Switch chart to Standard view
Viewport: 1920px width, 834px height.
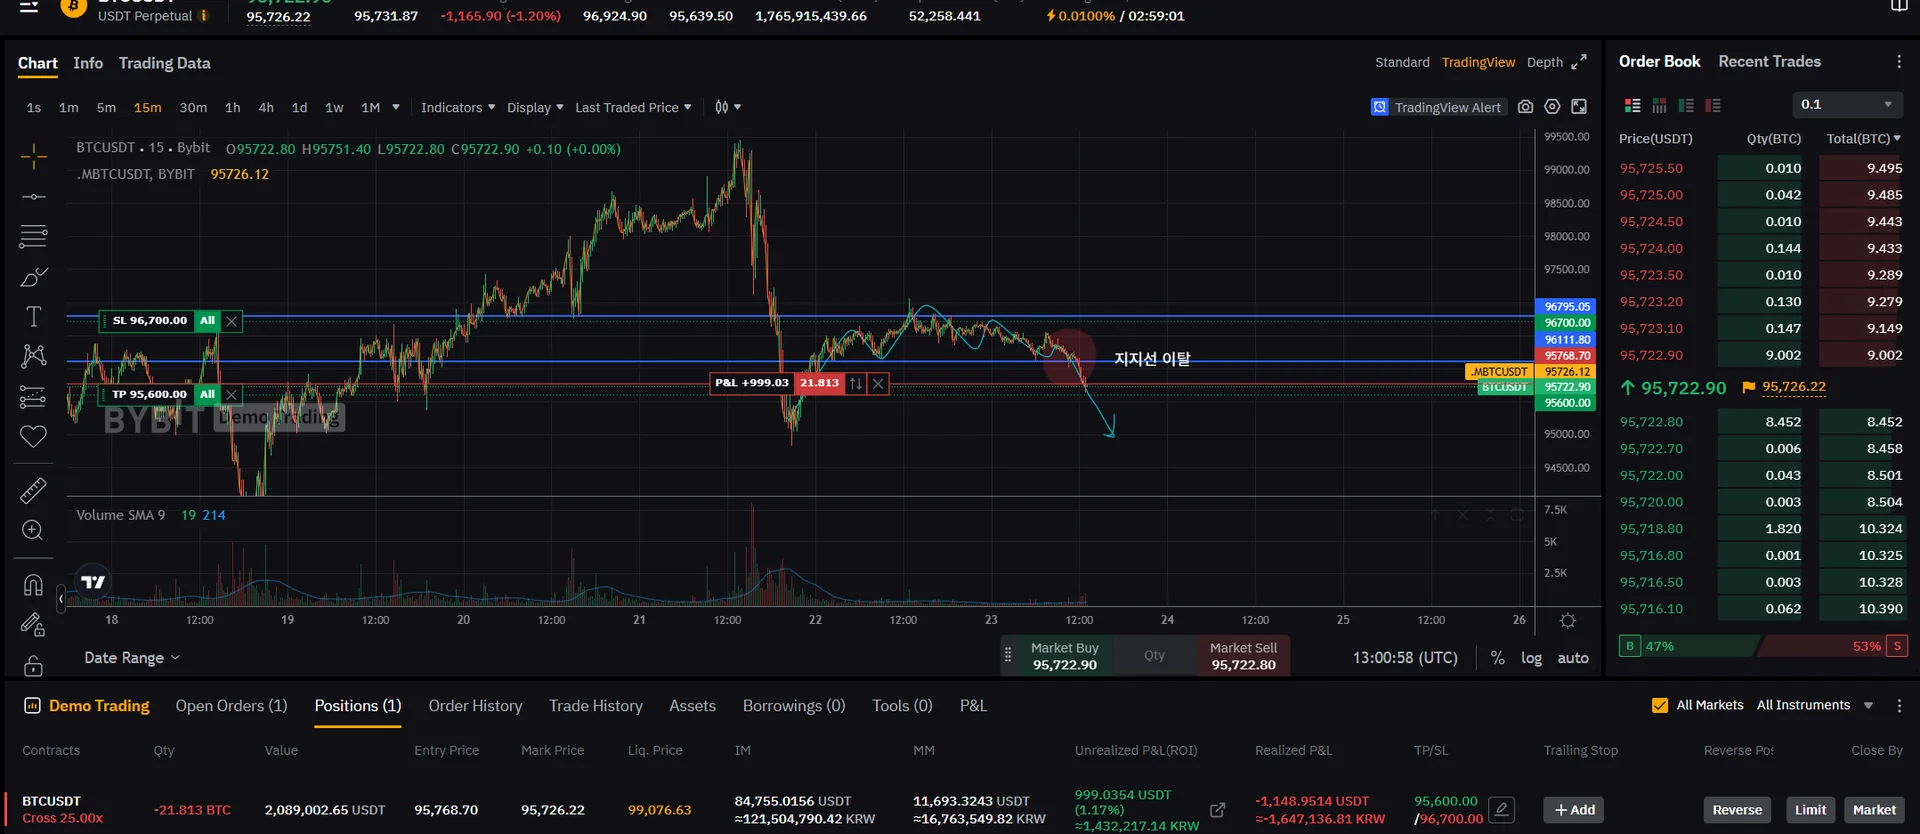pyautogui.click(x=1402, y=62)
